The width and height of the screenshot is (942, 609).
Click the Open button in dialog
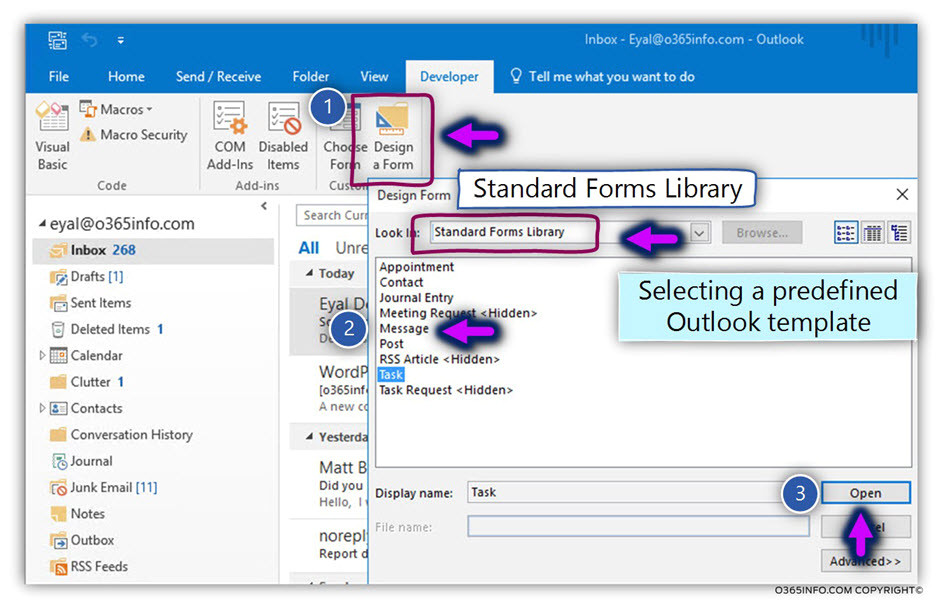point(865,493)
